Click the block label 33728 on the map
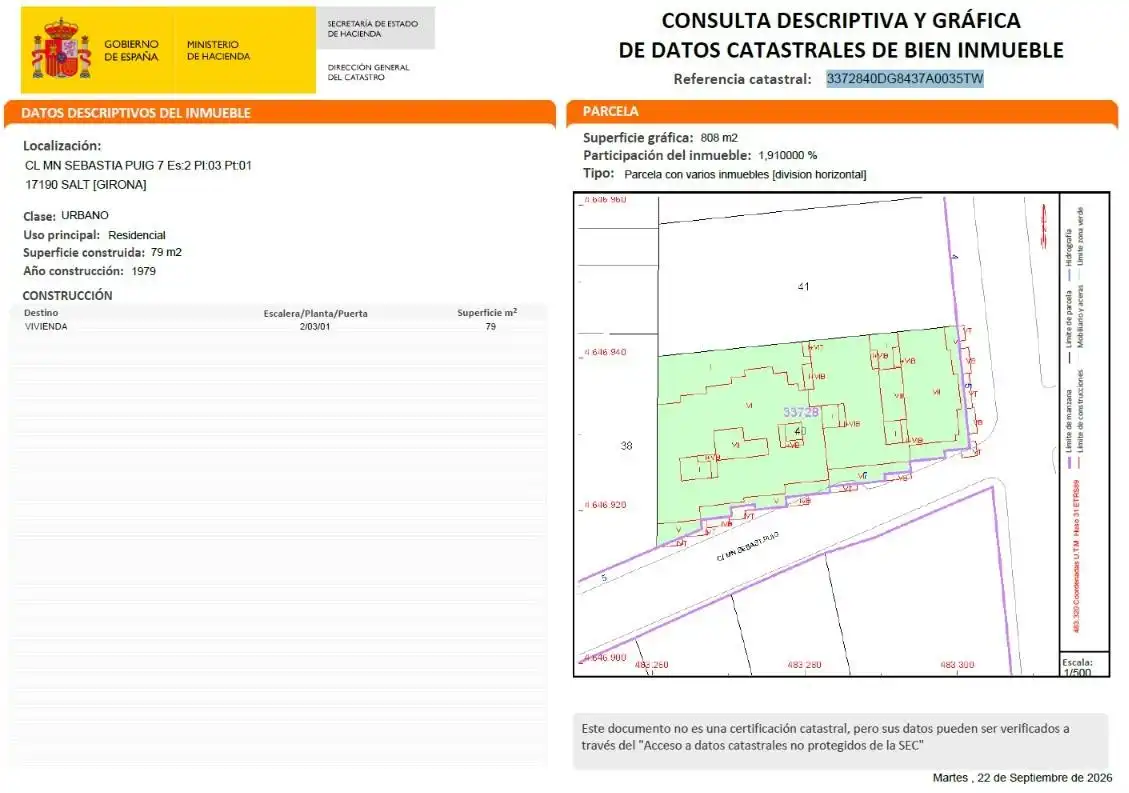This screenshot has height=793, width=1129. (801, 412)
